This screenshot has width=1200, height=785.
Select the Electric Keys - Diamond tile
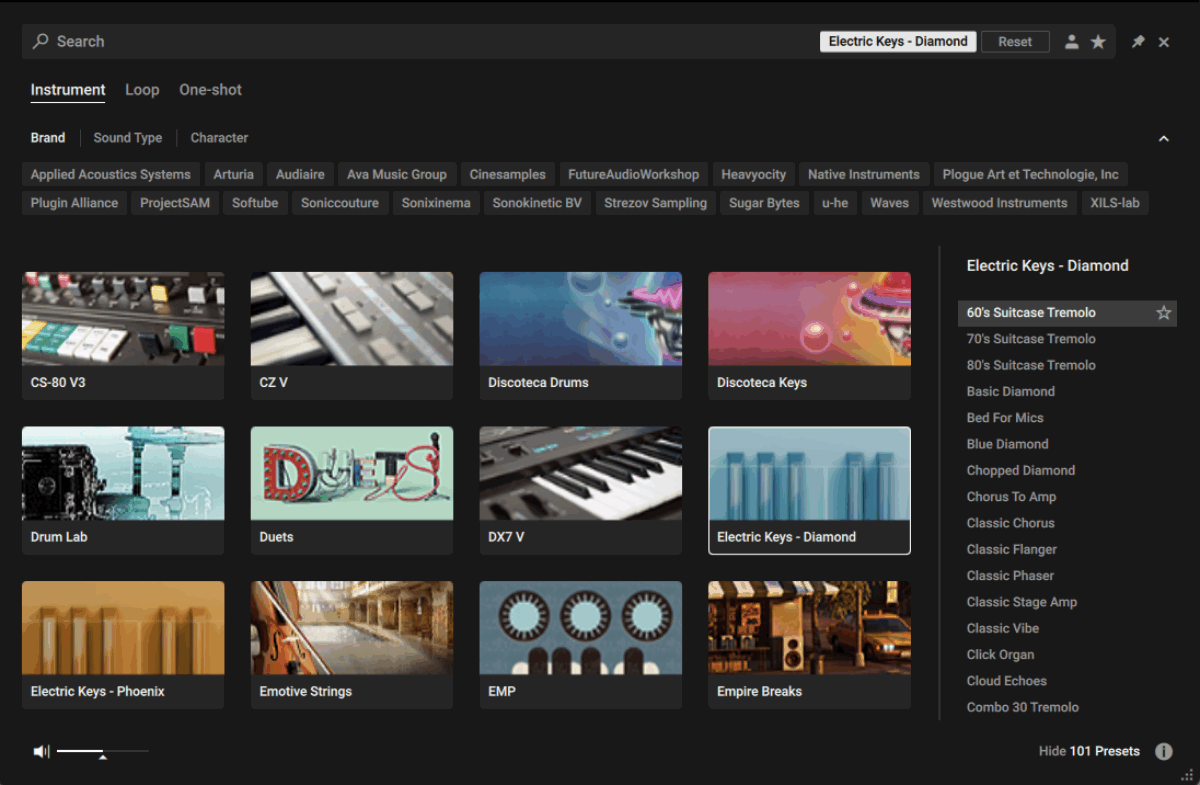[x=810, y=491]
